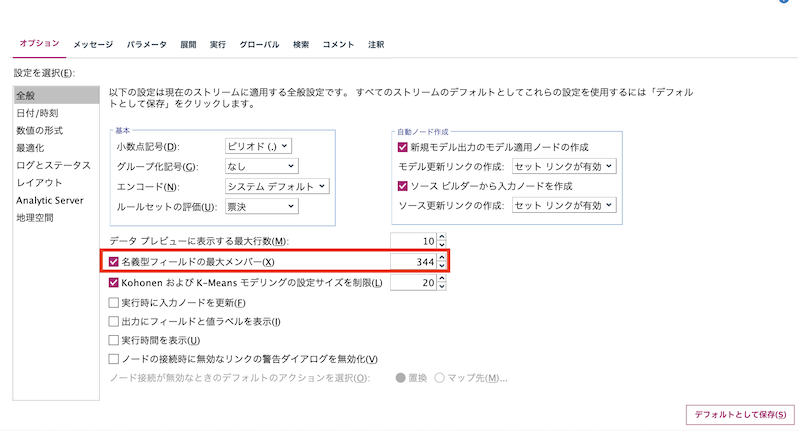Open the ソース更新リンクの作成 dropdown

click(564, 206)
